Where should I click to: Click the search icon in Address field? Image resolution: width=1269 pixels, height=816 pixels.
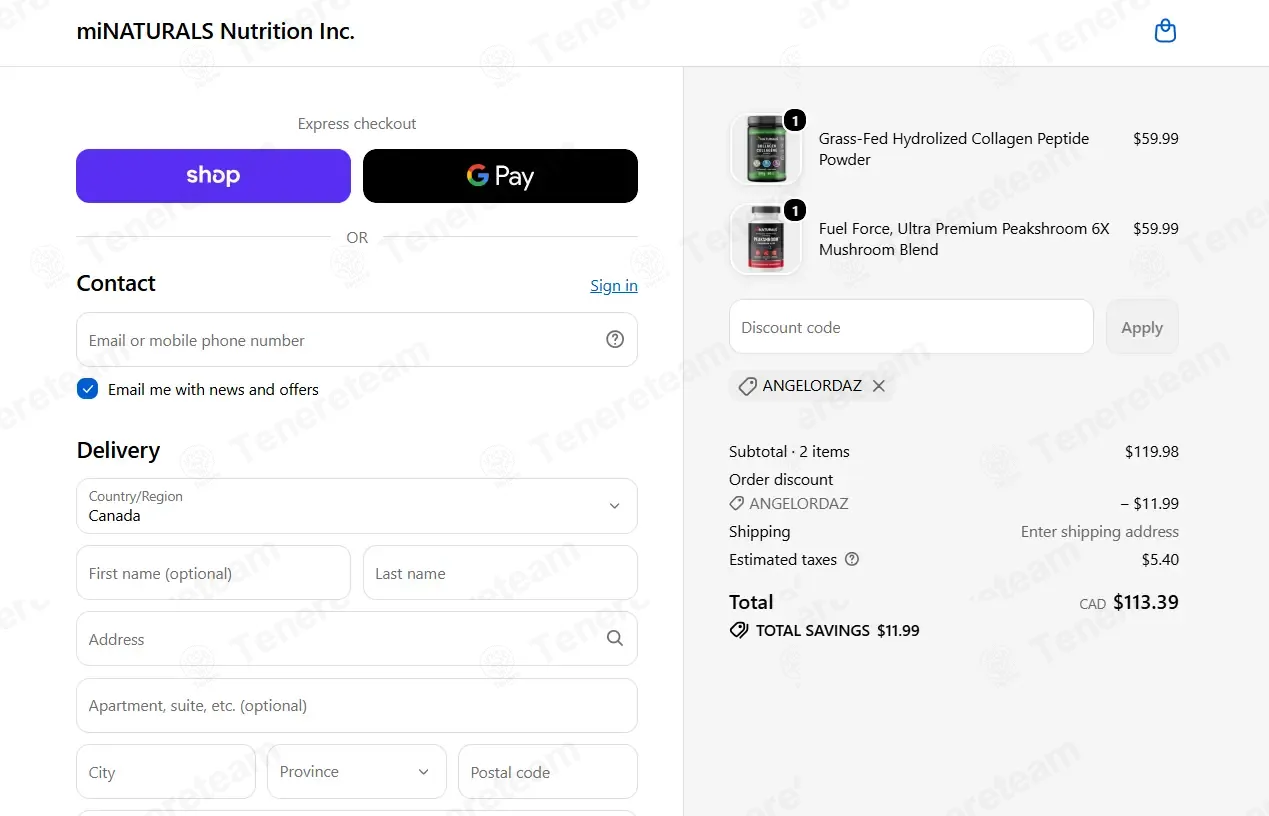[615, 638]
